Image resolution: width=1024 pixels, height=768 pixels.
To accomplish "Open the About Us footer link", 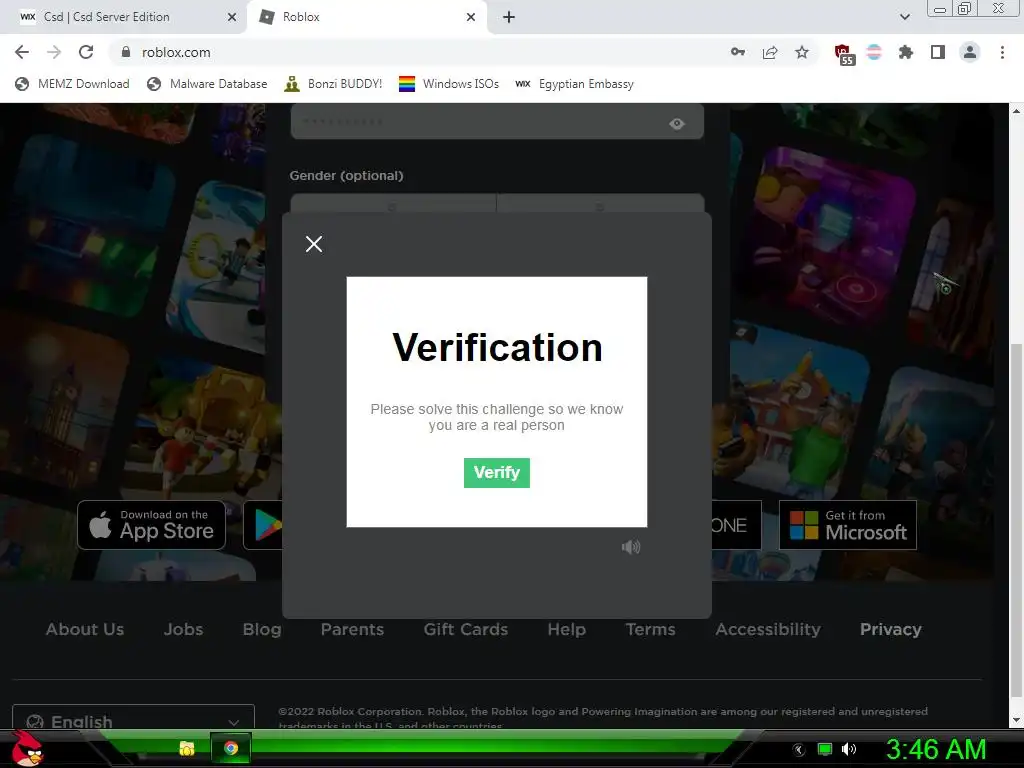I will 85,630.
